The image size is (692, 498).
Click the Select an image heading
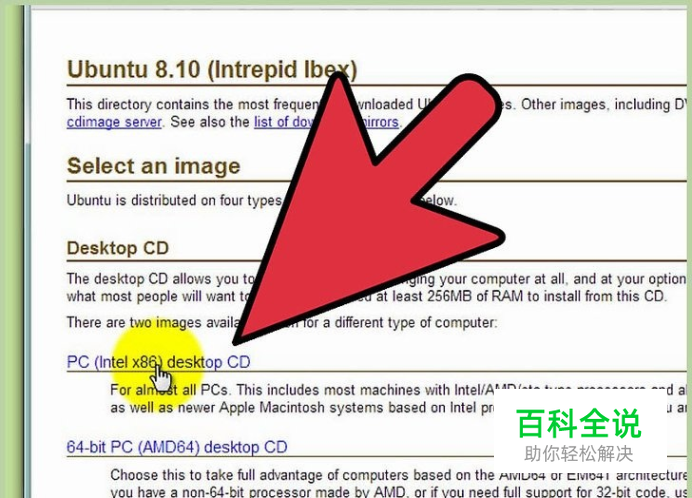coord(154,166)
